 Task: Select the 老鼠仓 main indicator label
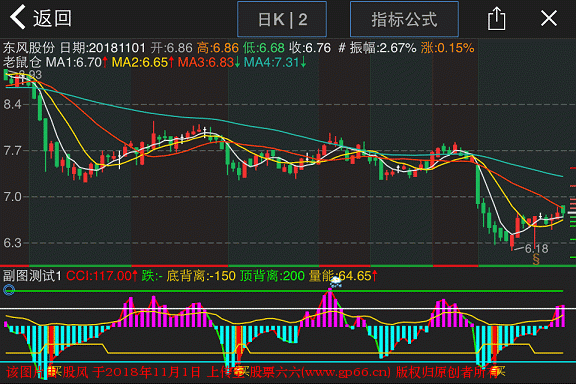[x=22, y=62]
